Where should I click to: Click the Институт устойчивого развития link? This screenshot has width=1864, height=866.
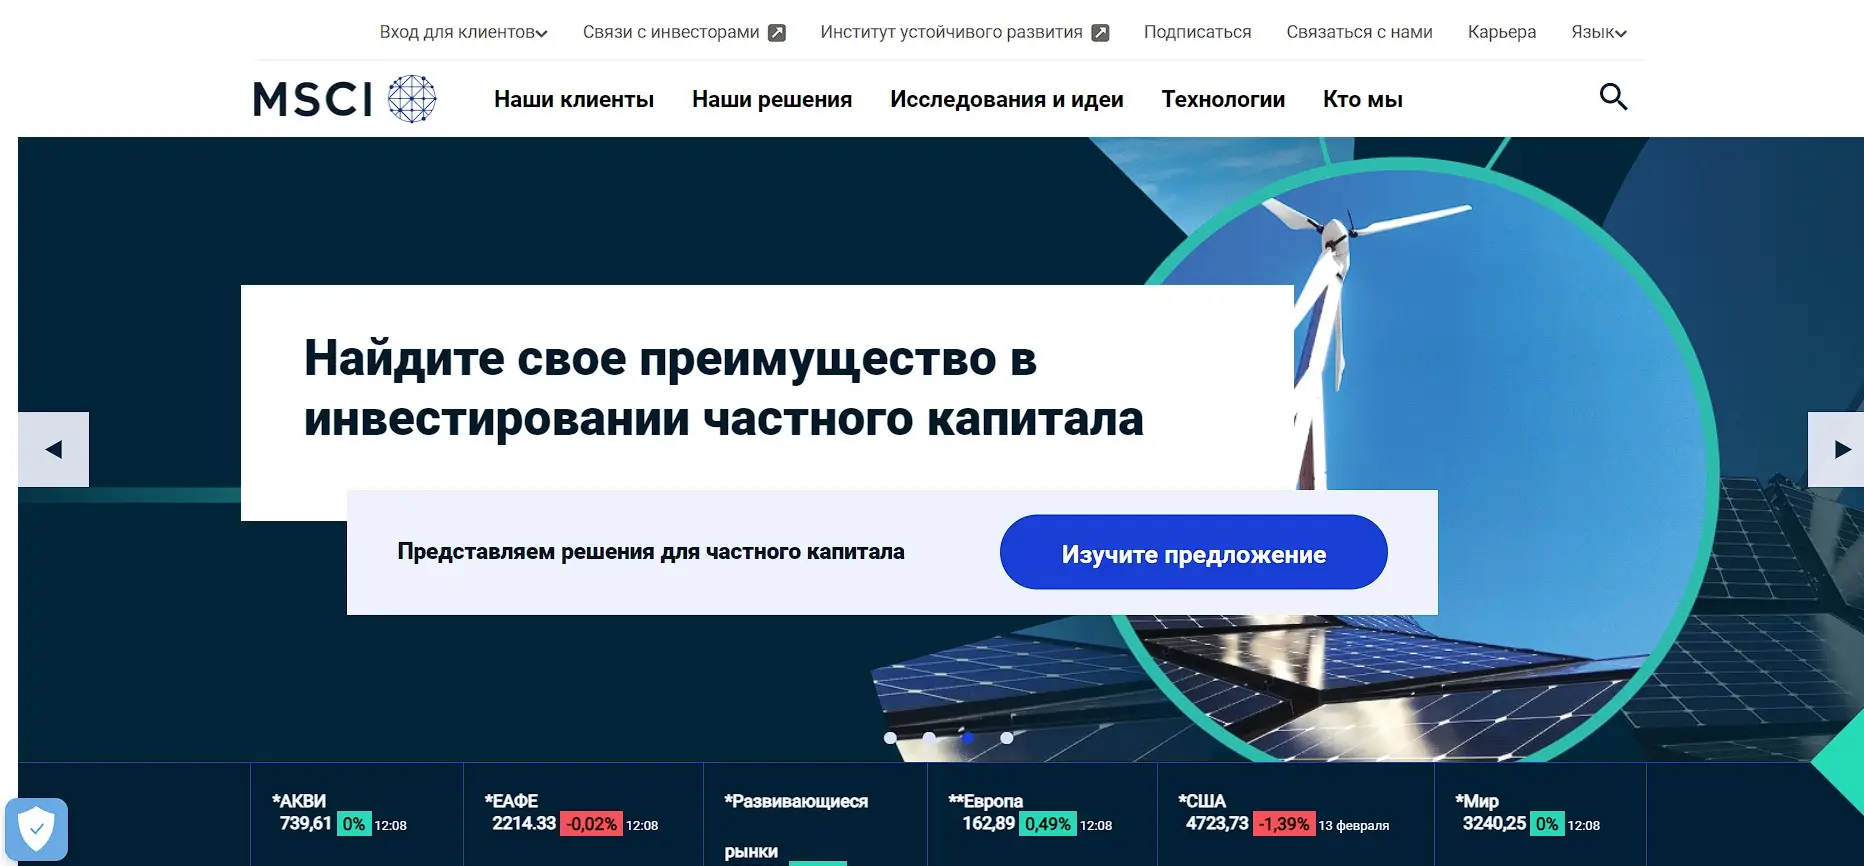pos(951,32)
